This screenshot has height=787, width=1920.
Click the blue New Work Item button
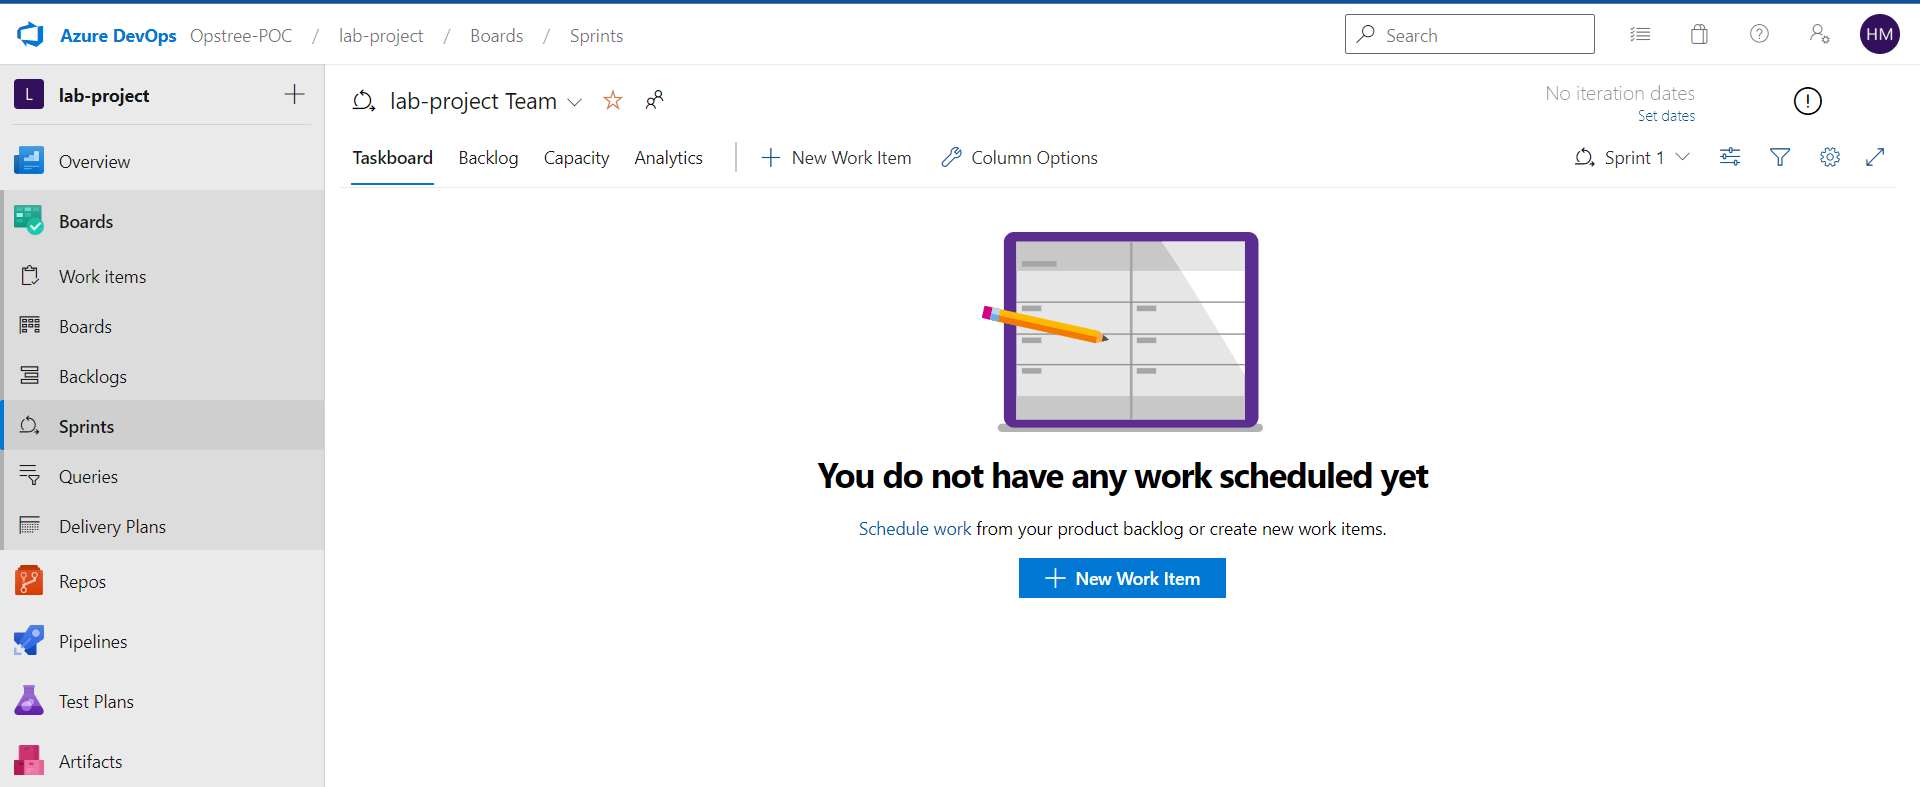pyautogui.click(x=1122, y=578)
